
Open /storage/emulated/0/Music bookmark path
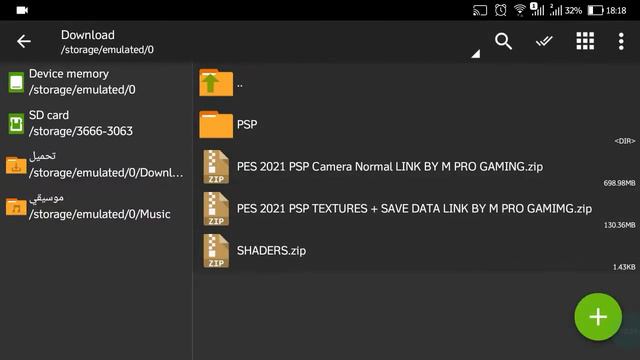(x=100, y=214)
